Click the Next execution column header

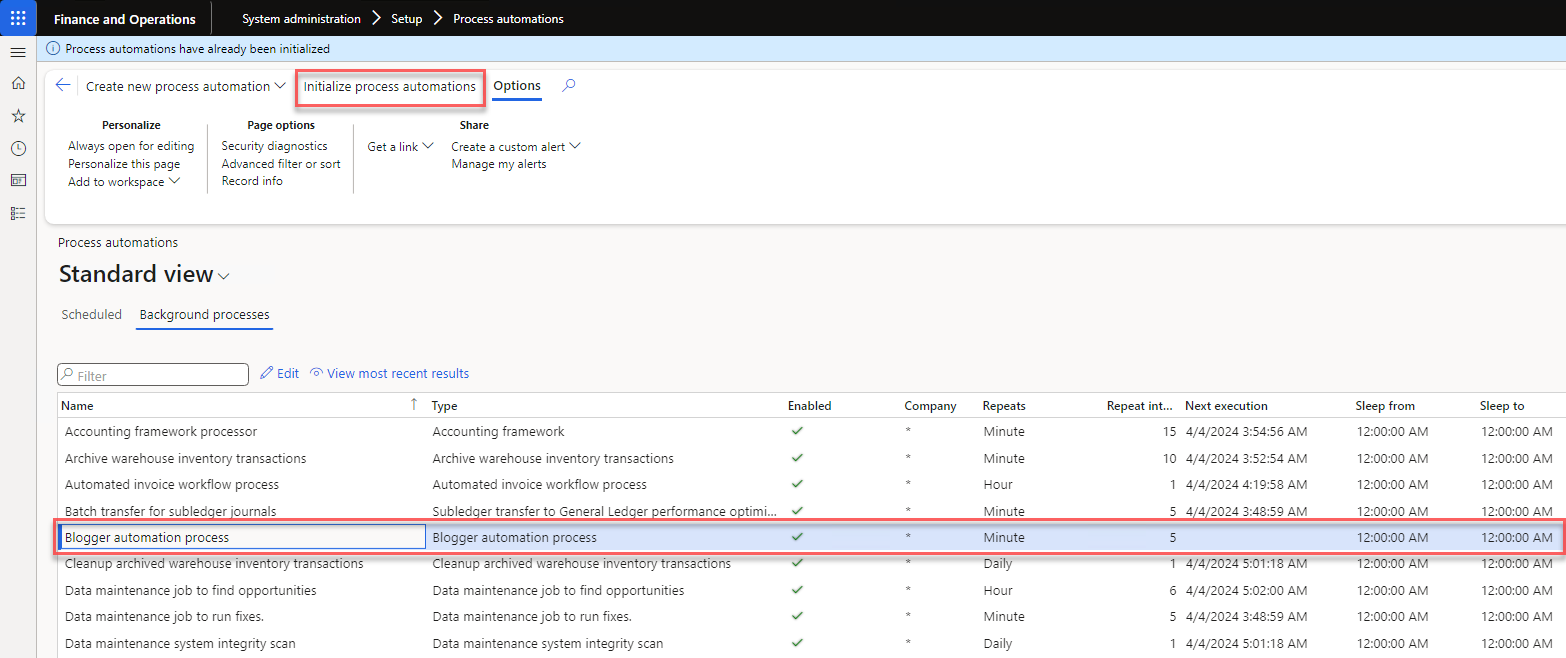(x=1226, y=406)
